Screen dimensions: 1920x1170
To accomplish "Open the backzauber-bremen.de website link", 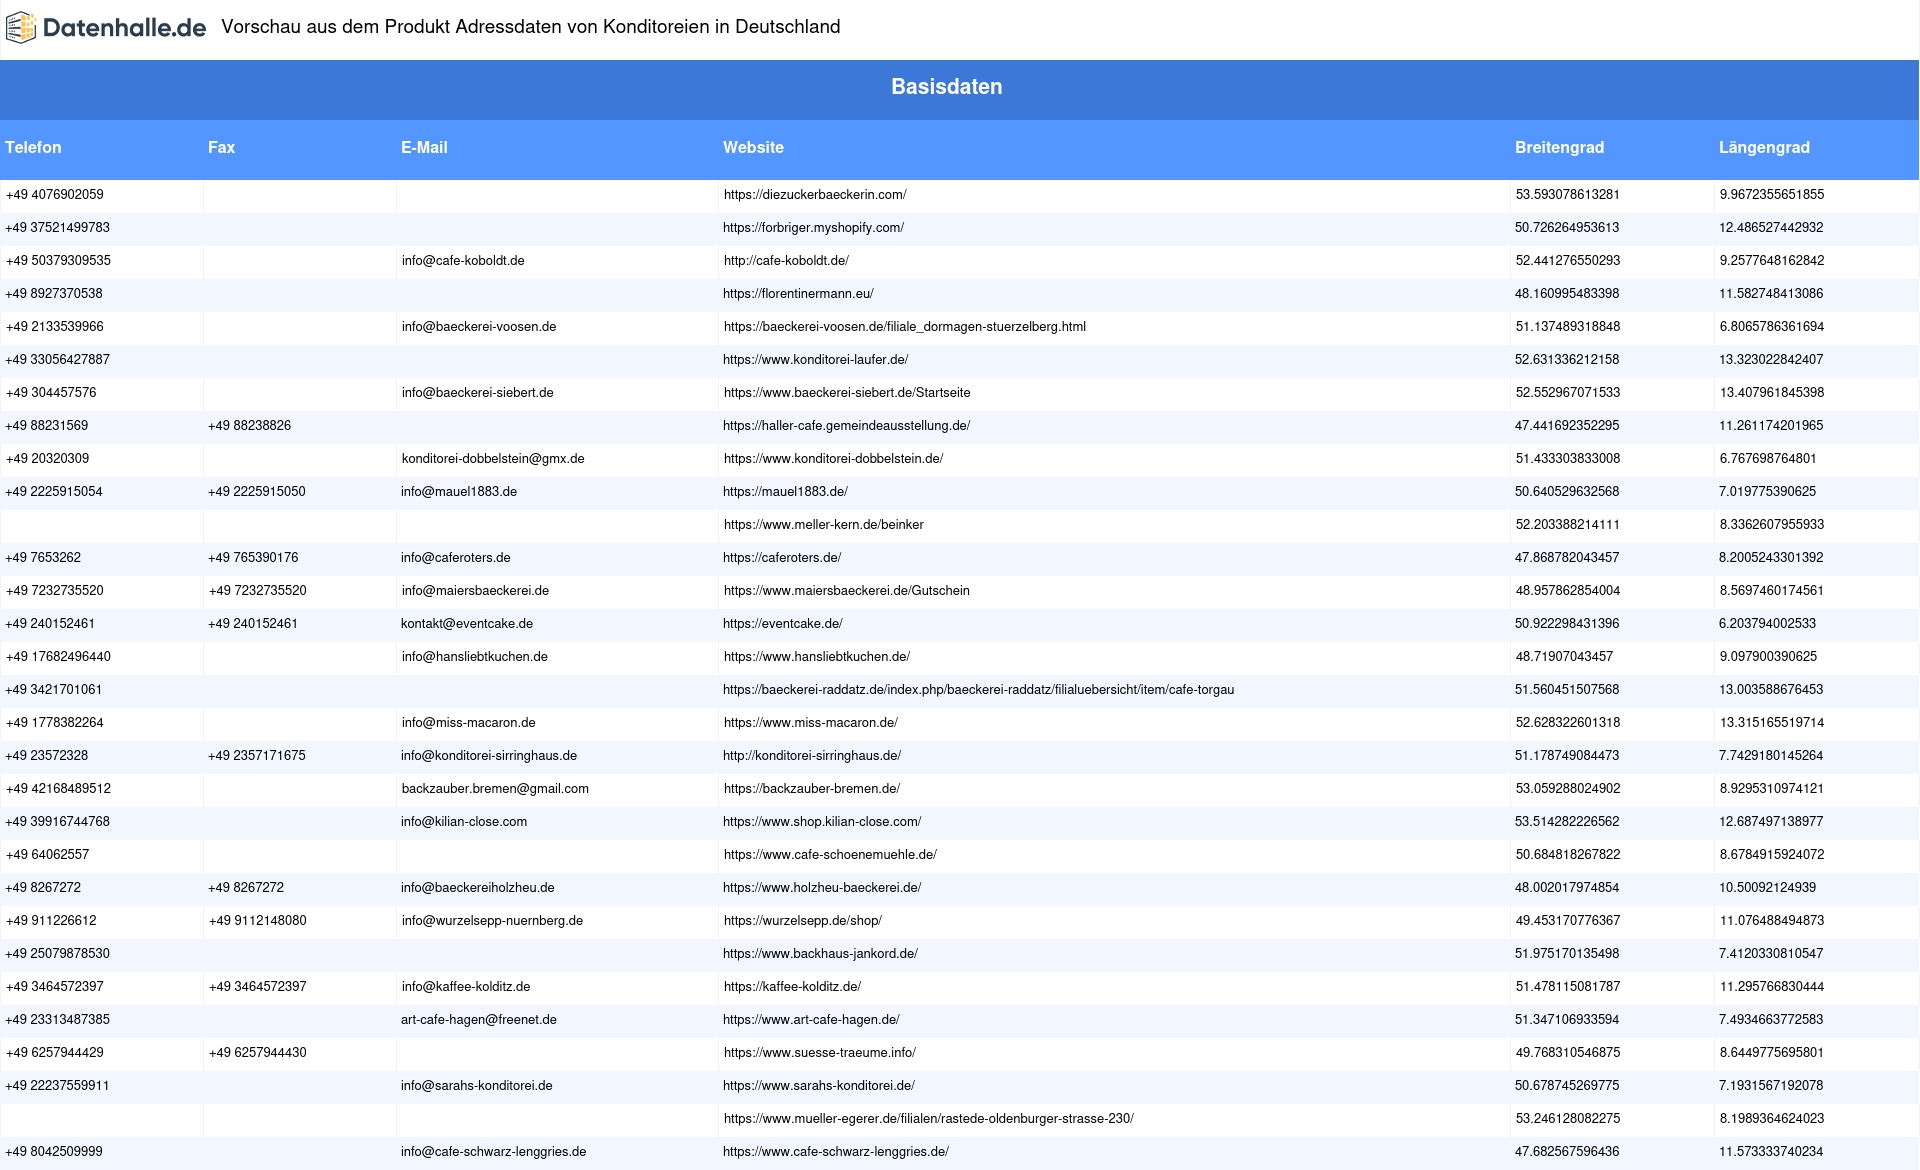I will [812, 789].
